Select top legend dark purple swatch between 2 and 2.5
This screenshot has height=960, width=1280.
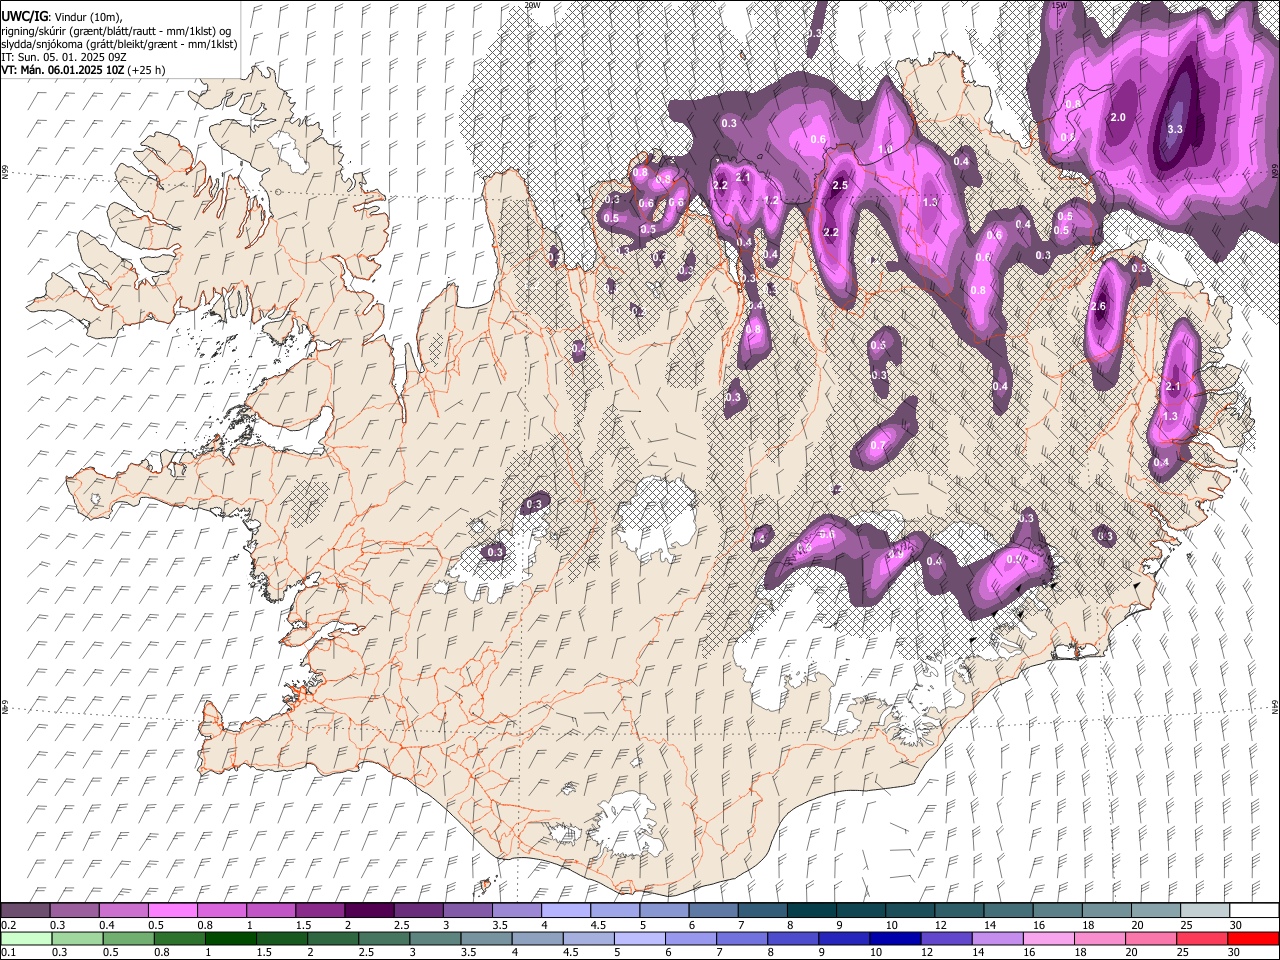(x=369, y=910)
